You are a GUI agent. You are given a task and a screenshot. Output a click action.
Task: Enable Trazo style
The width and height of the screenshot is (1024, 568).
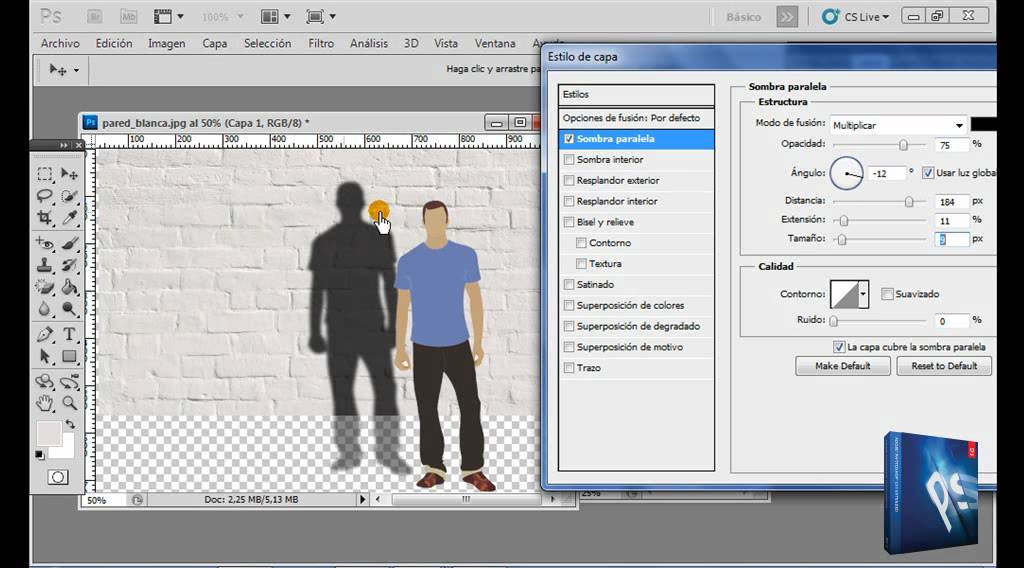coord(569,368)
